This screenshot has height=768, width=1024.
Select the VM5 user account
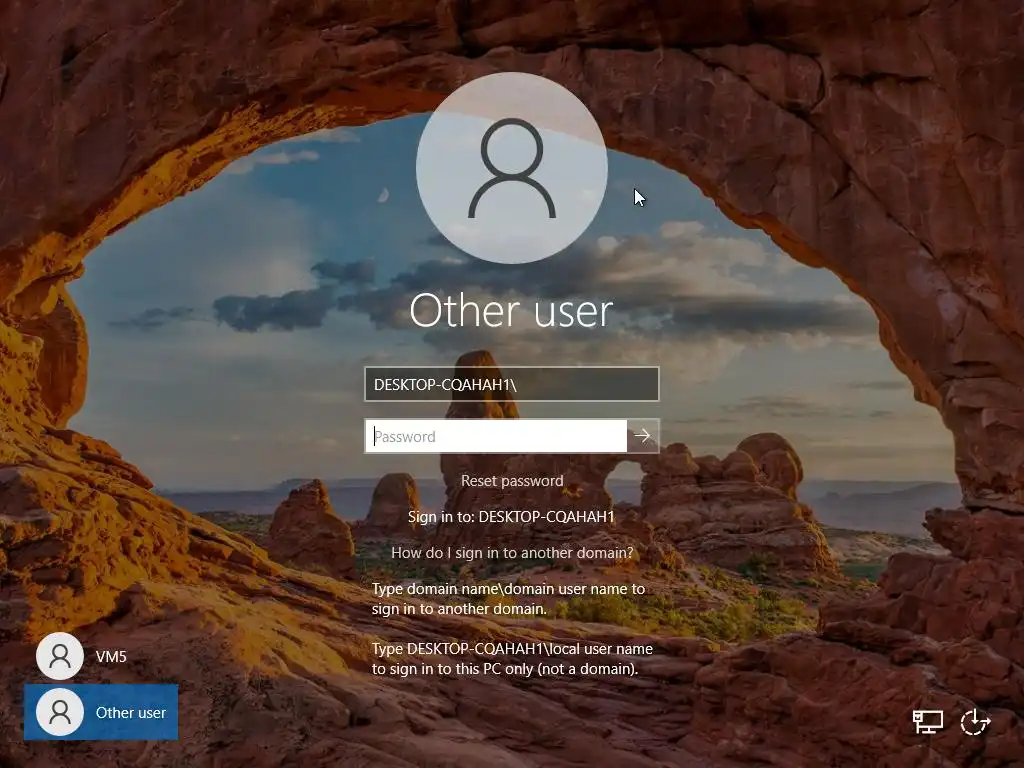coord(101,656)
